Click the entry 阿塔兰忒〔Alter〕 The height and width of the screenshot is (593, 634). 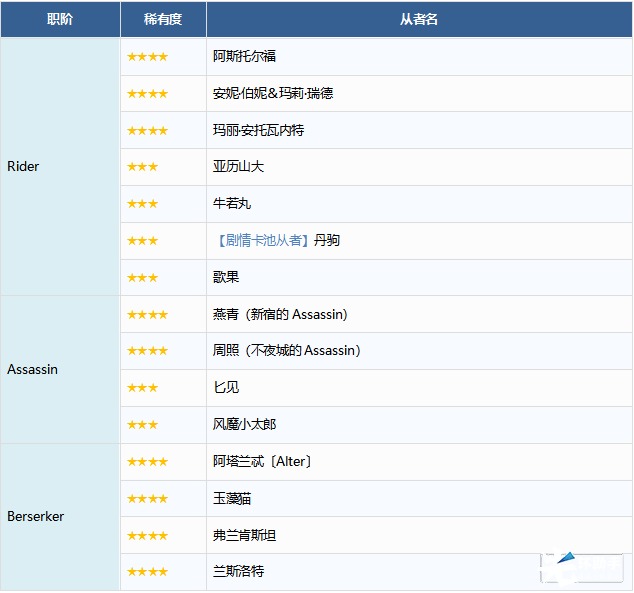[x=263, y=462]
